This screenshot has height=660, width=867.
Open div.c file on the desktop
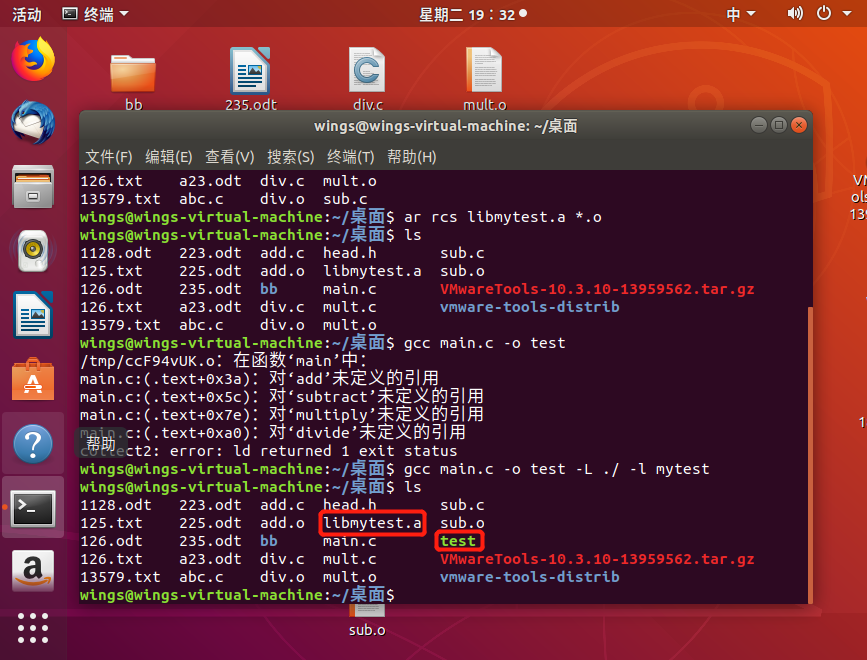coord(366,72)
